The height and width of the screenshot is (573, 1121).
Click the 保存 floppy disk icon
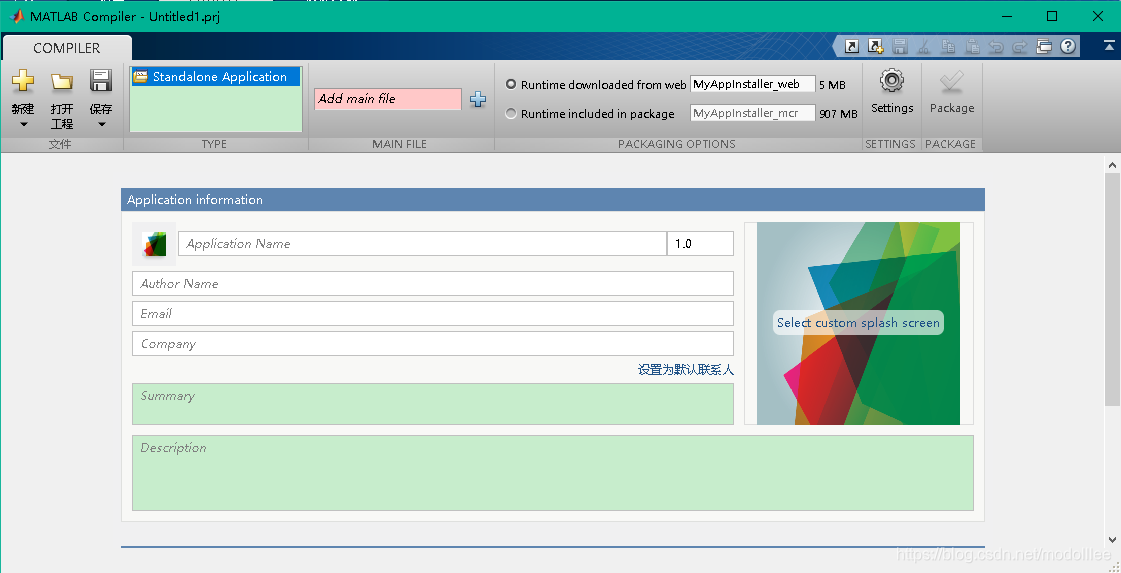(x=101, y=80)
